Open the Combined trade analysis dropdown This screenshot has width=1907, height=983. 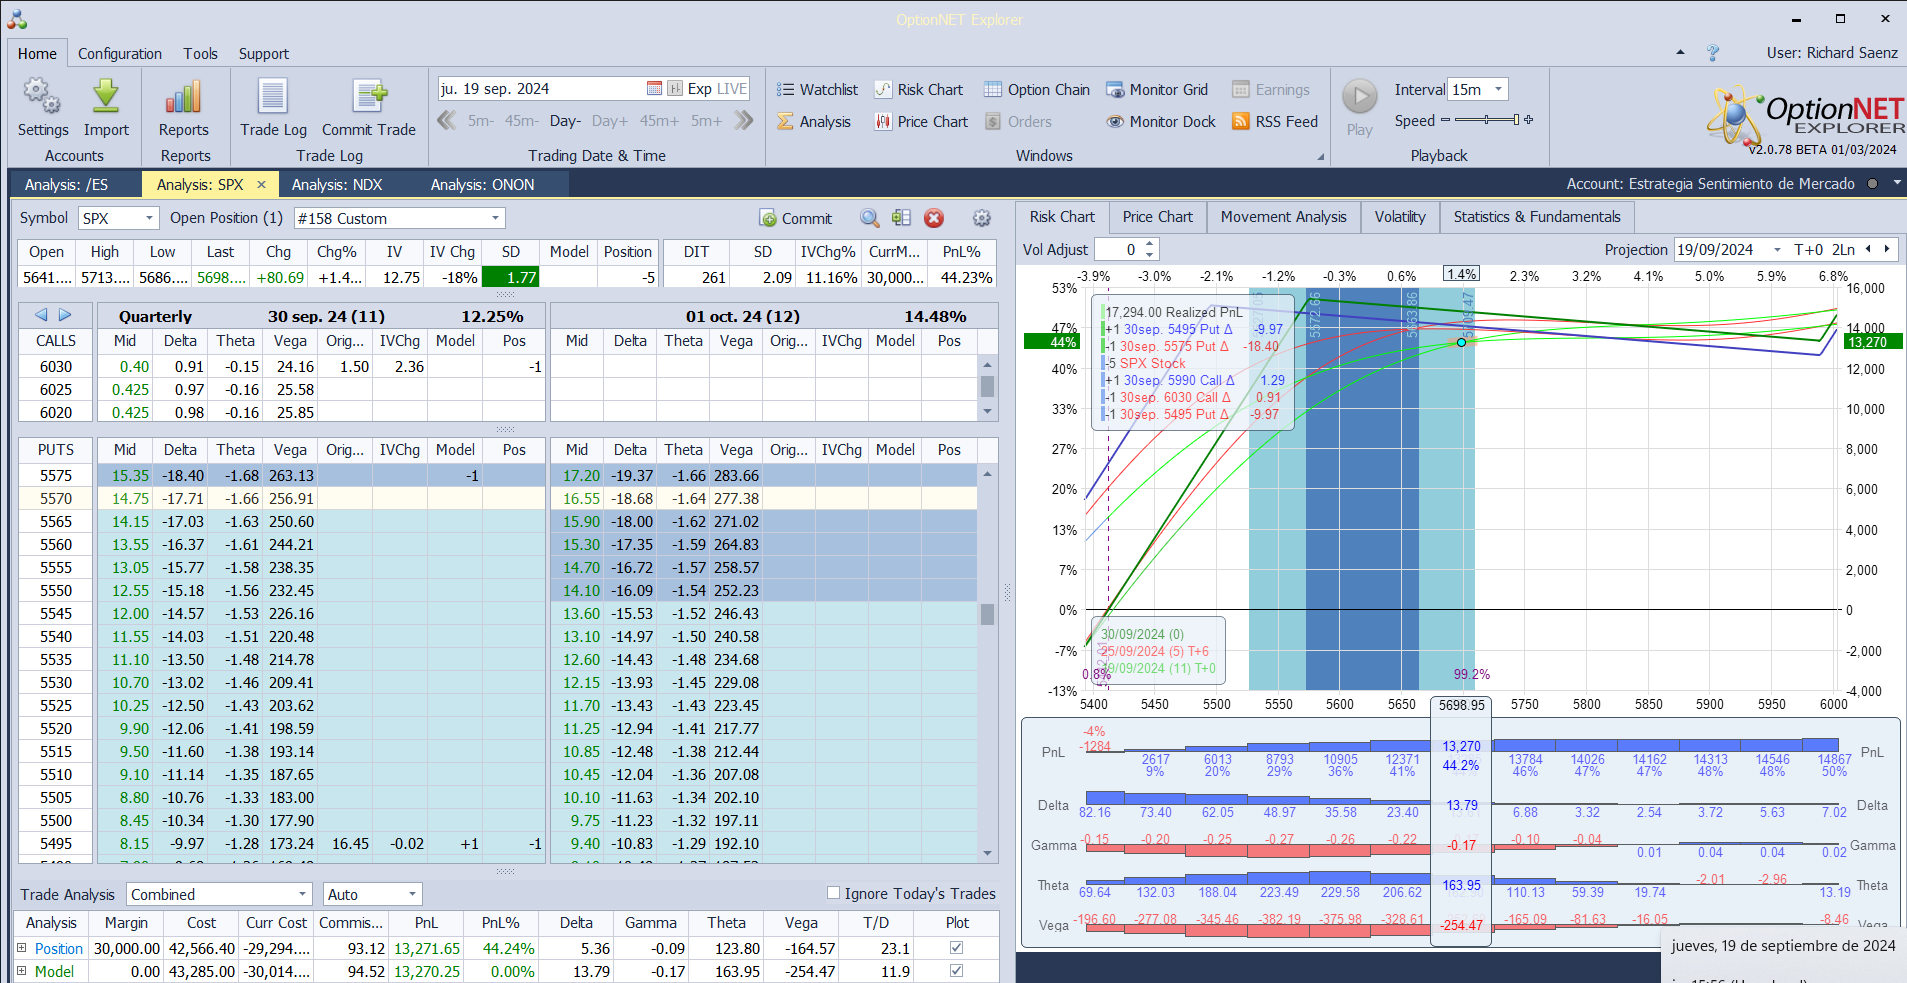pos(302,894)
